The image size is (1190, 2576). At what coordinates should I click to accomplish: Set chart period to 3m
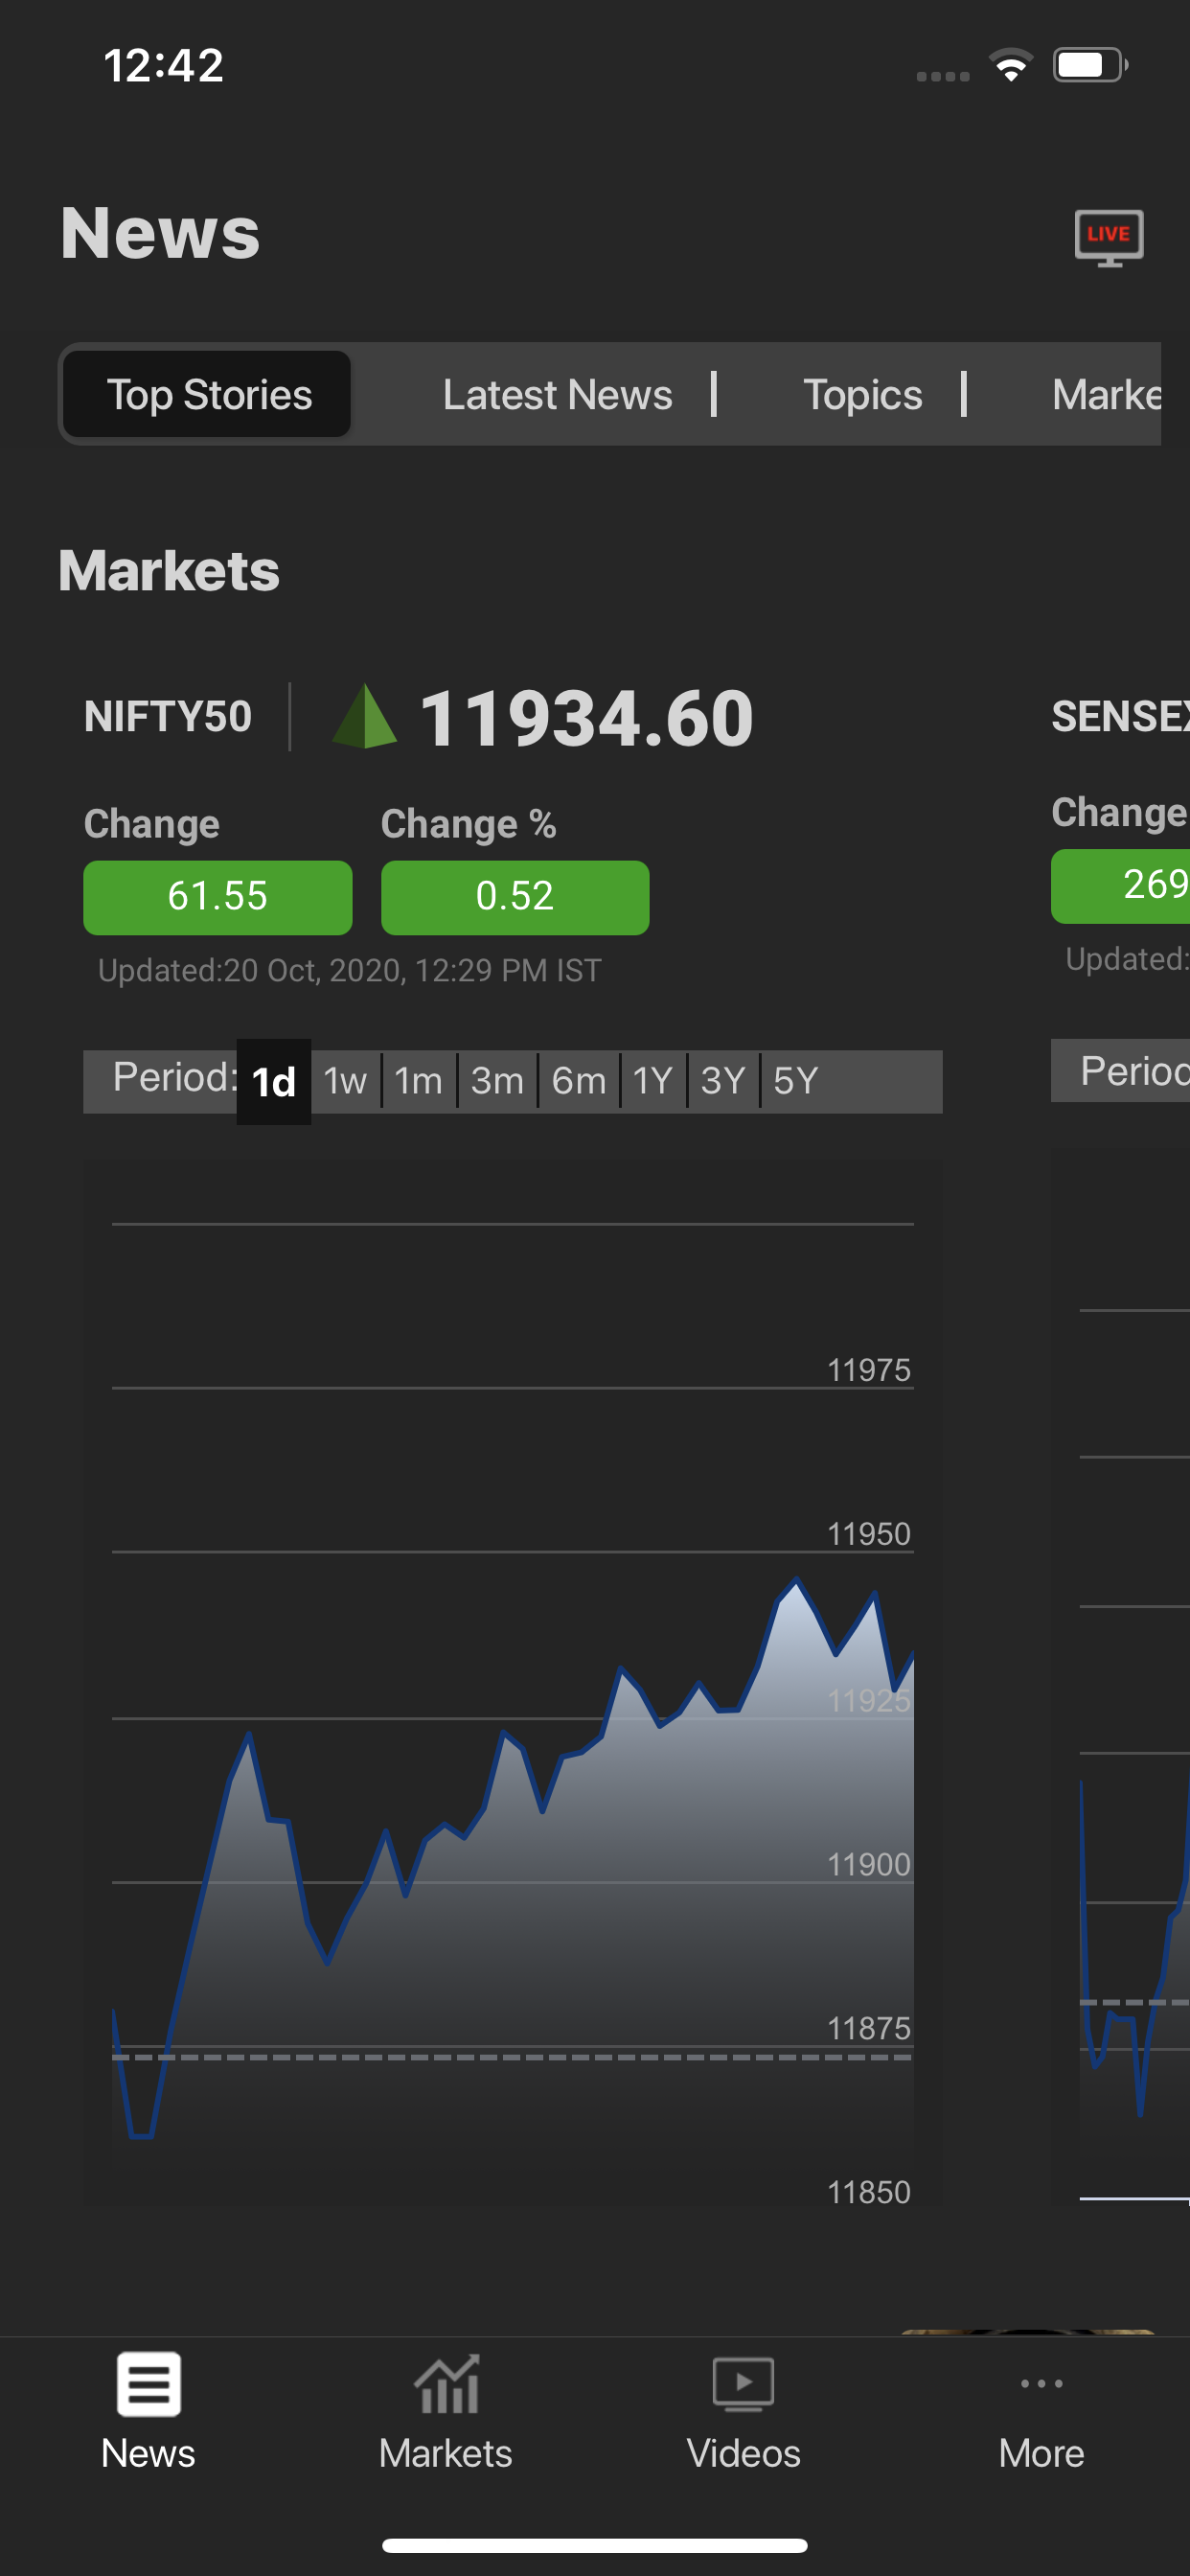[x=497, y=1082]
